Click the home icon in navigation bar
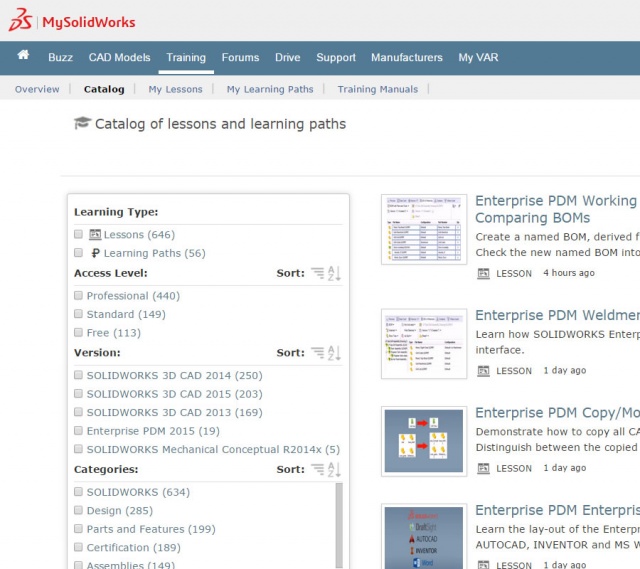The image size is (640, 569). coord(23,55)
